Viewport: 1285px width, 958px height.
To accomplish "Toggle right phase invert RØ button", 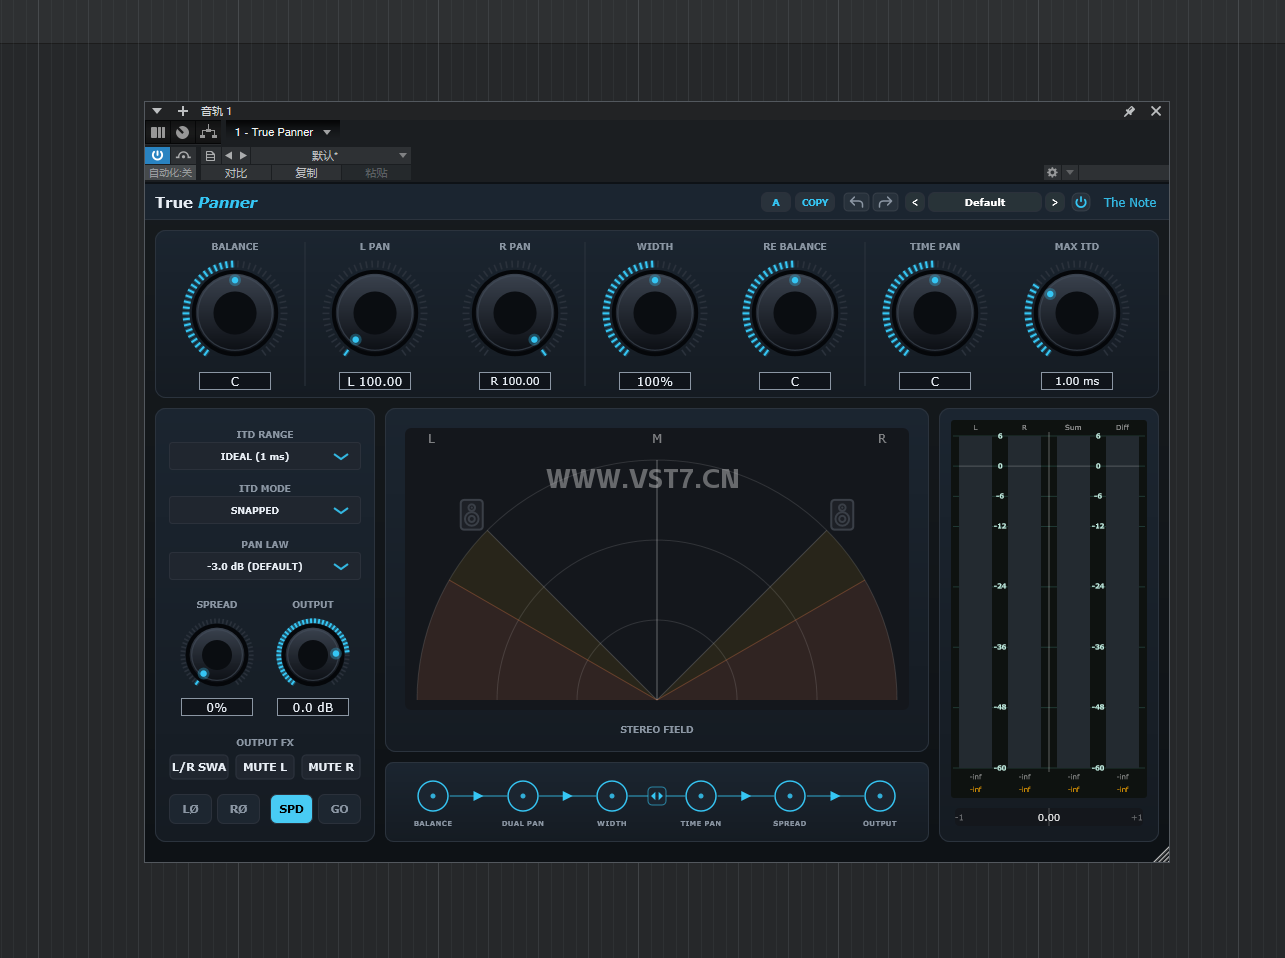I will coord(239,809).
